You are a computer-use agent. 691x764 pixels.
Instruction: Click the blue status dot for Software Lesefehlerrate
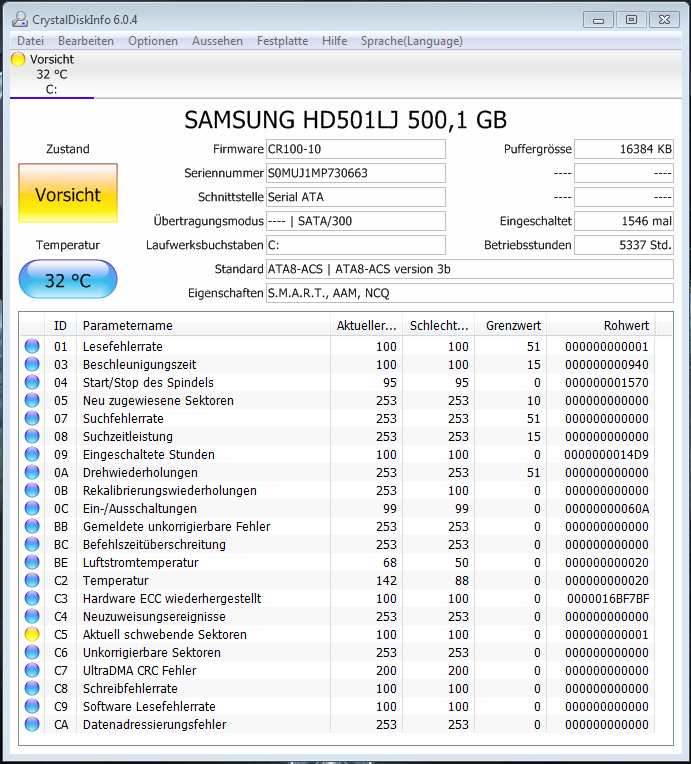(32, 707)
